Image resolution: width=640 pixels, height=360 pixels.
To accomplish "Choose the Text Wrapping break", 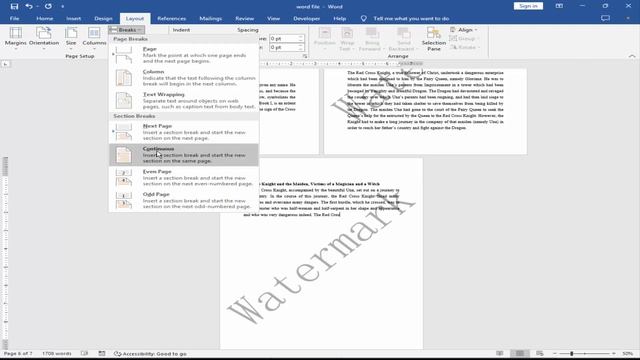I will 184,100.
